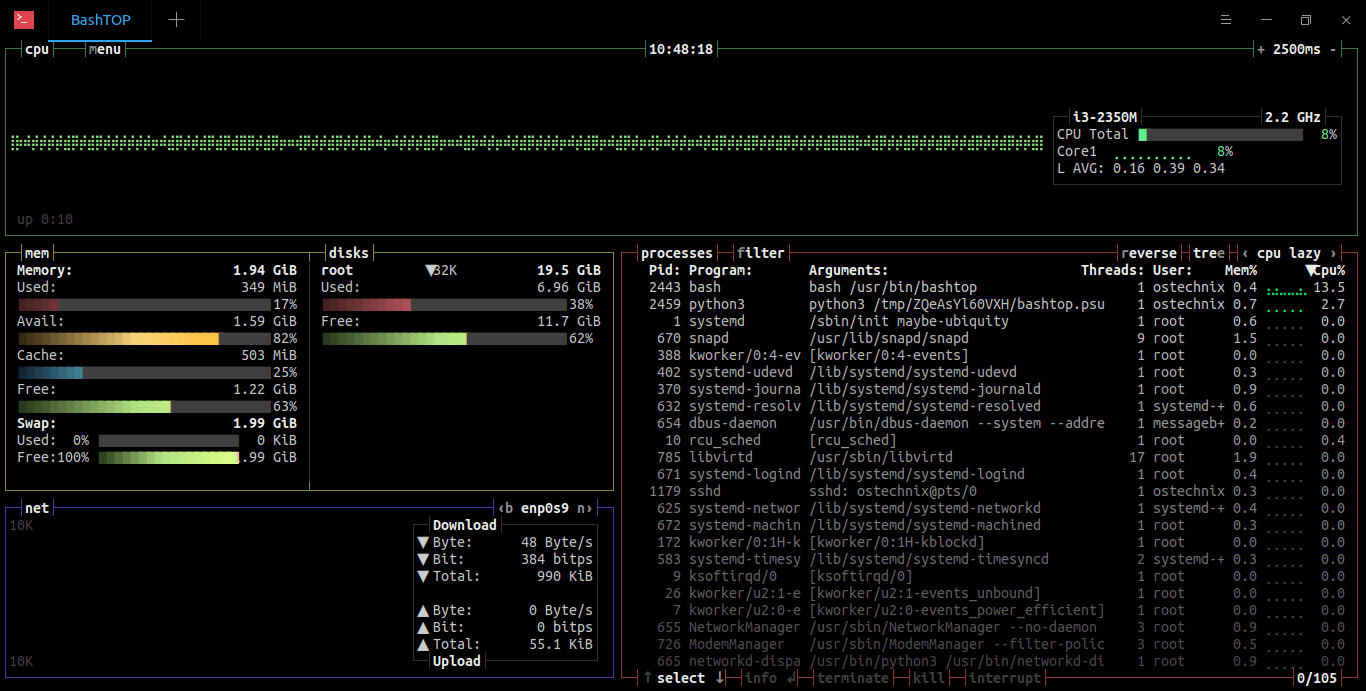Screen dimensions: 1366x691
Task: Click 'n›' to switch to the next network interface
Action: pos(585,507)
